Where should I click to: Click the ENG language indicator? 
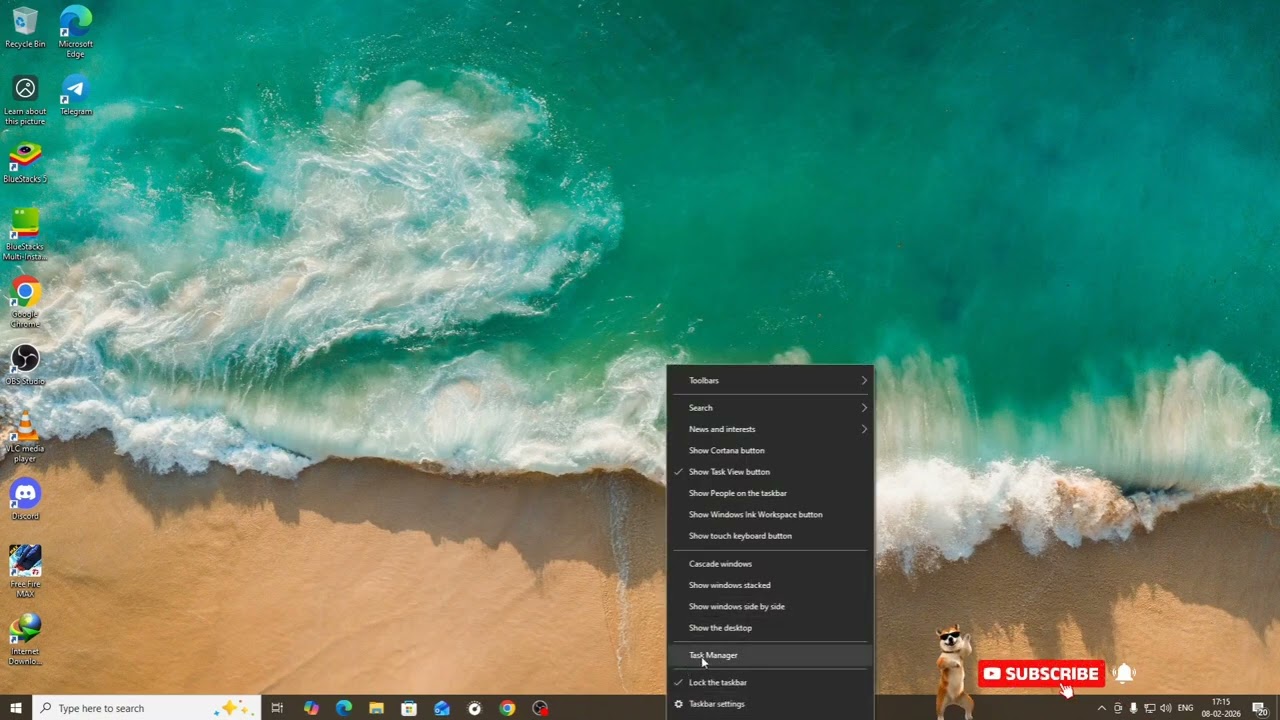1185,708
